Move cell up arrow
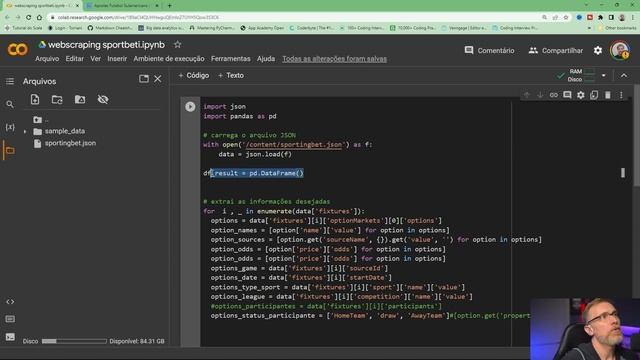The width and height of the screenshot is (640, 360). [x=527, y=95]
